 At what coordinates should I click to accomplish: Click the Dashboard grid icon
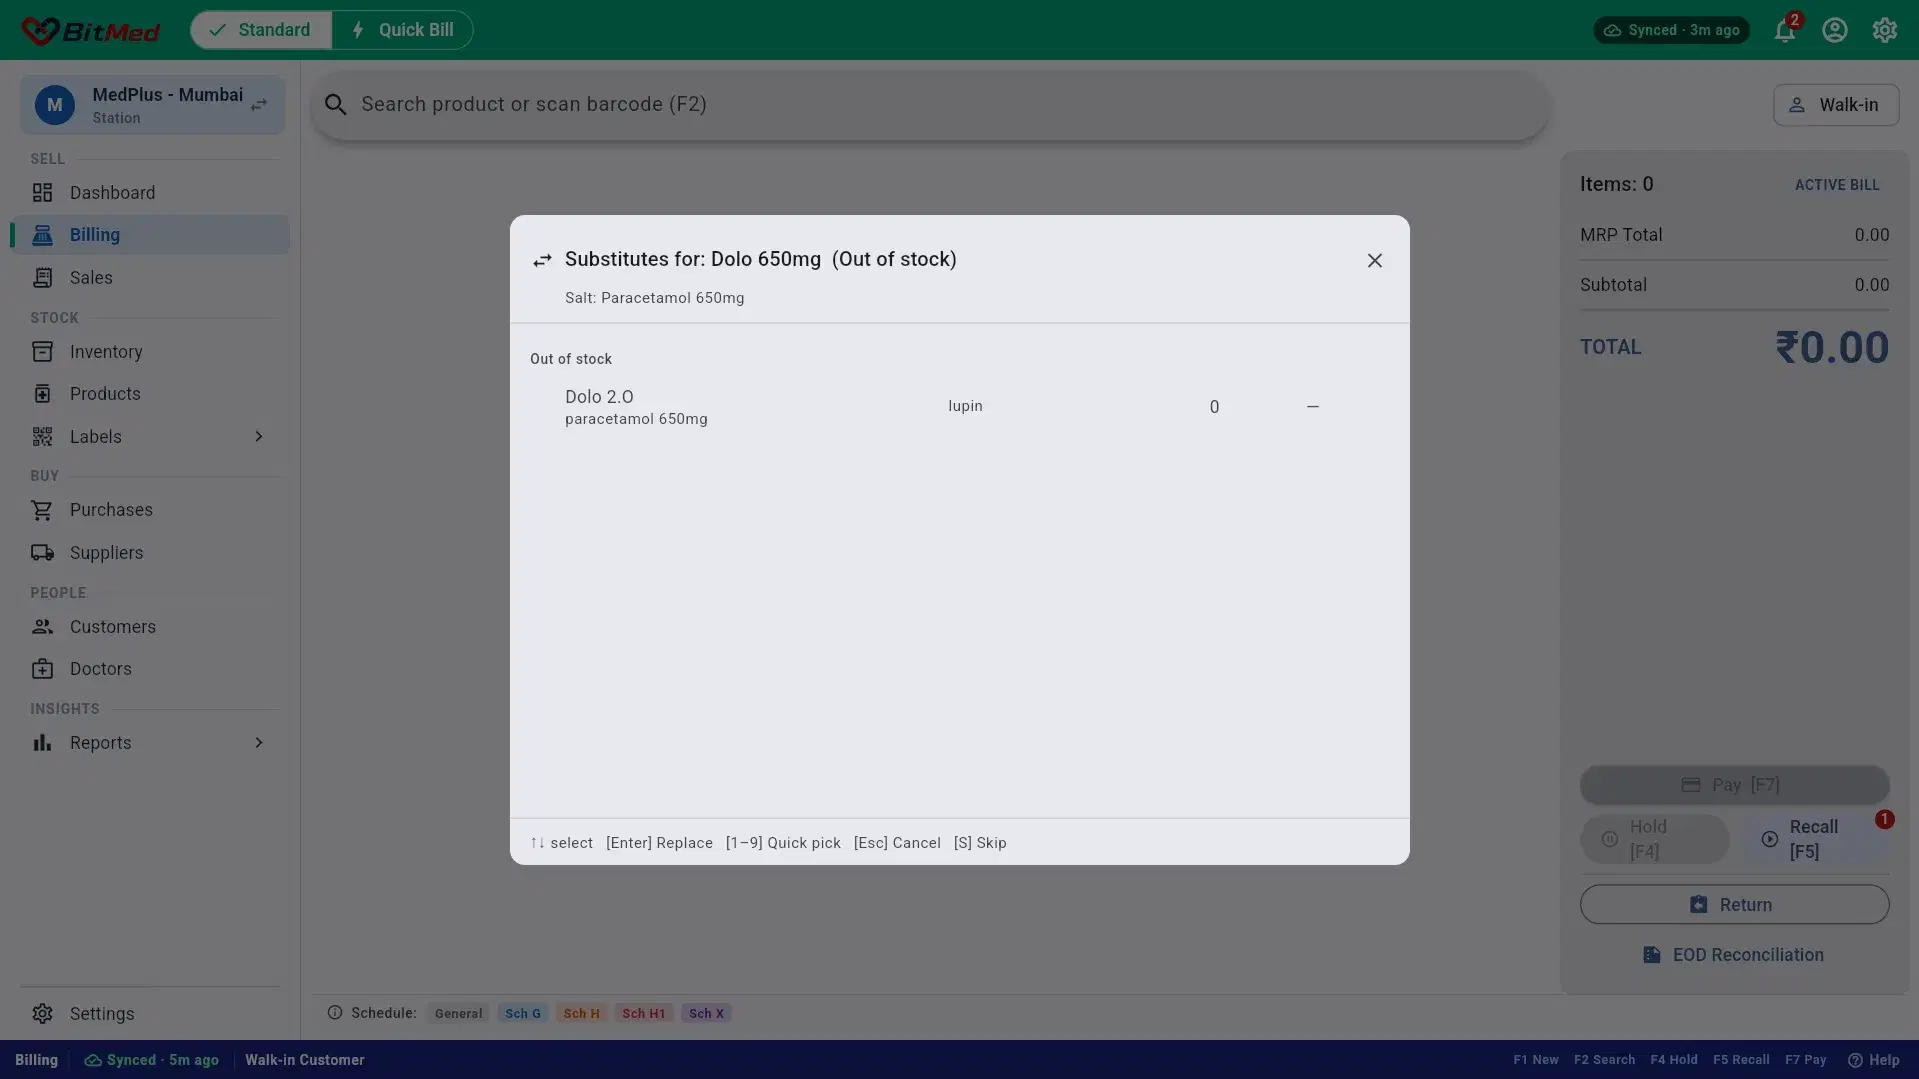(42, 193)
